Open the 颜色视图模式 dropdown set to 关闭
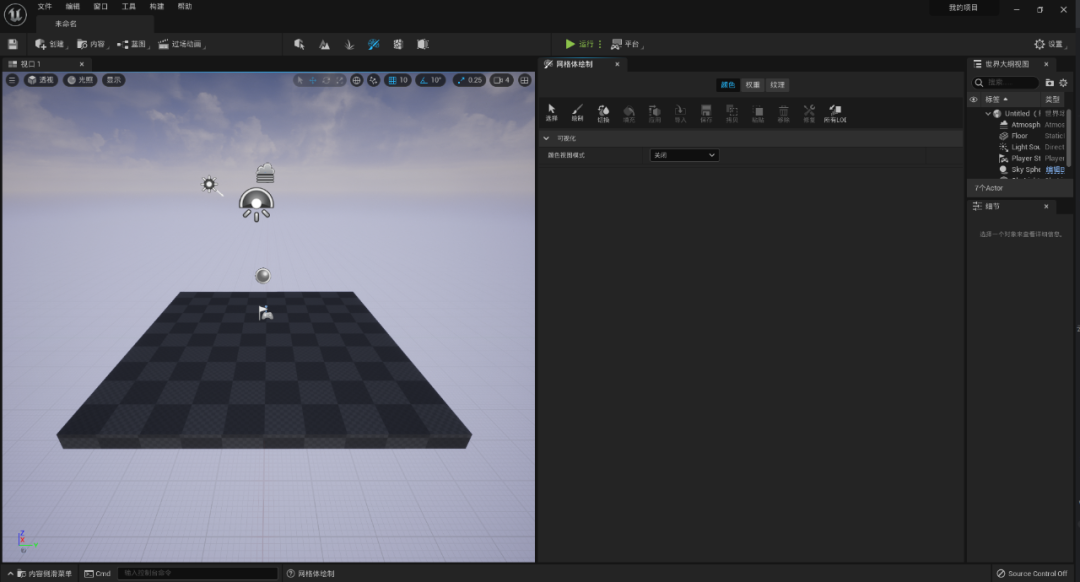 pyautogui.click(x=684, y=155)
